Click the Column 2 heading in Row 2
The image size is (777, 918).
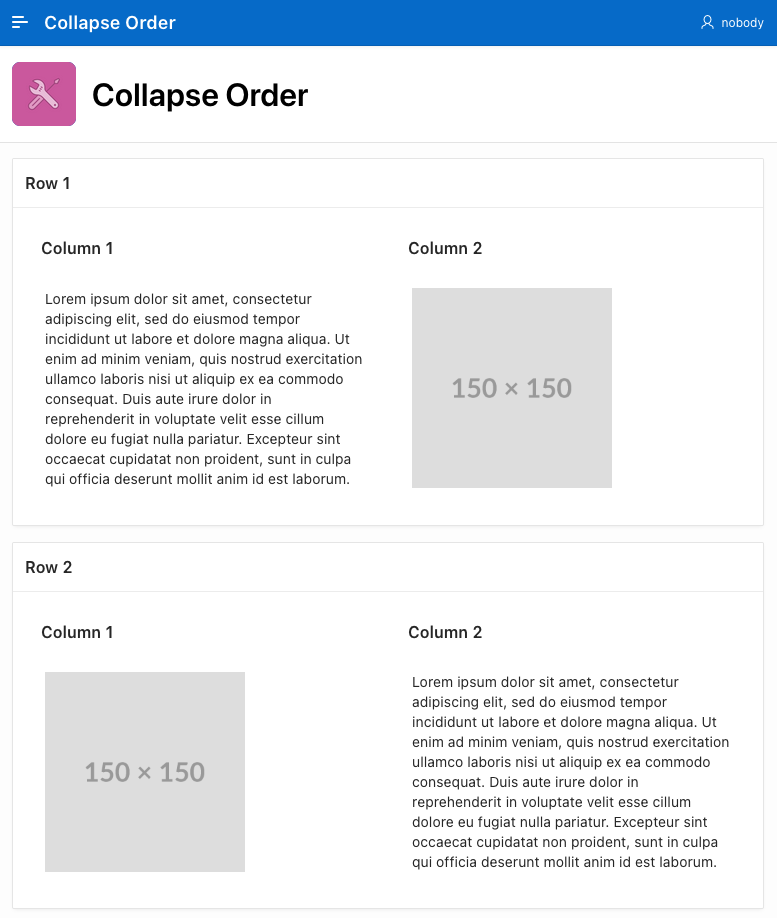point(445,632)
